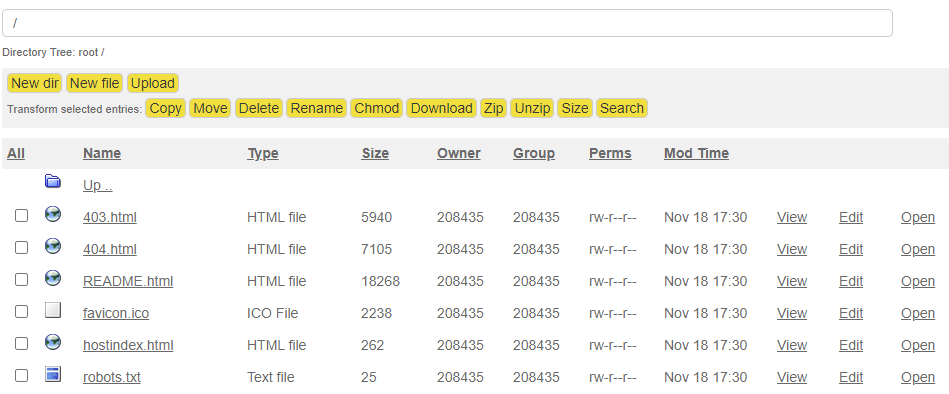Screen dimensions: 949x394
Task: Open the 404.html filename link
Action: (x=110, y=249)
